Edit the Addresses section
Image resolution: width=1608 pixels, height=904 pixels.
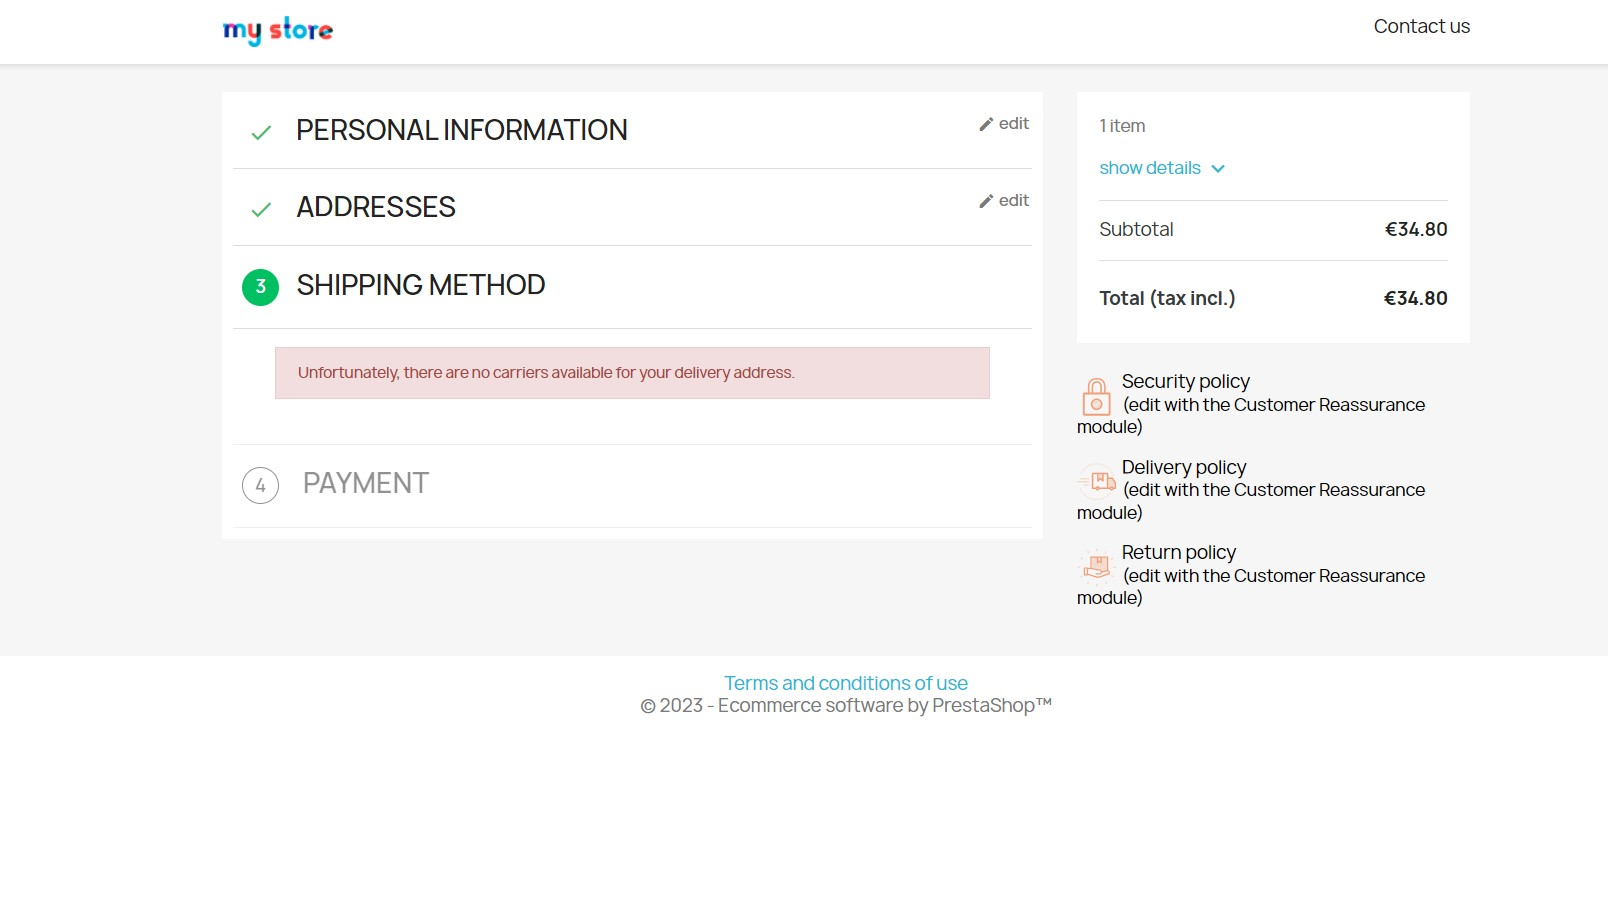[1012, 201]
